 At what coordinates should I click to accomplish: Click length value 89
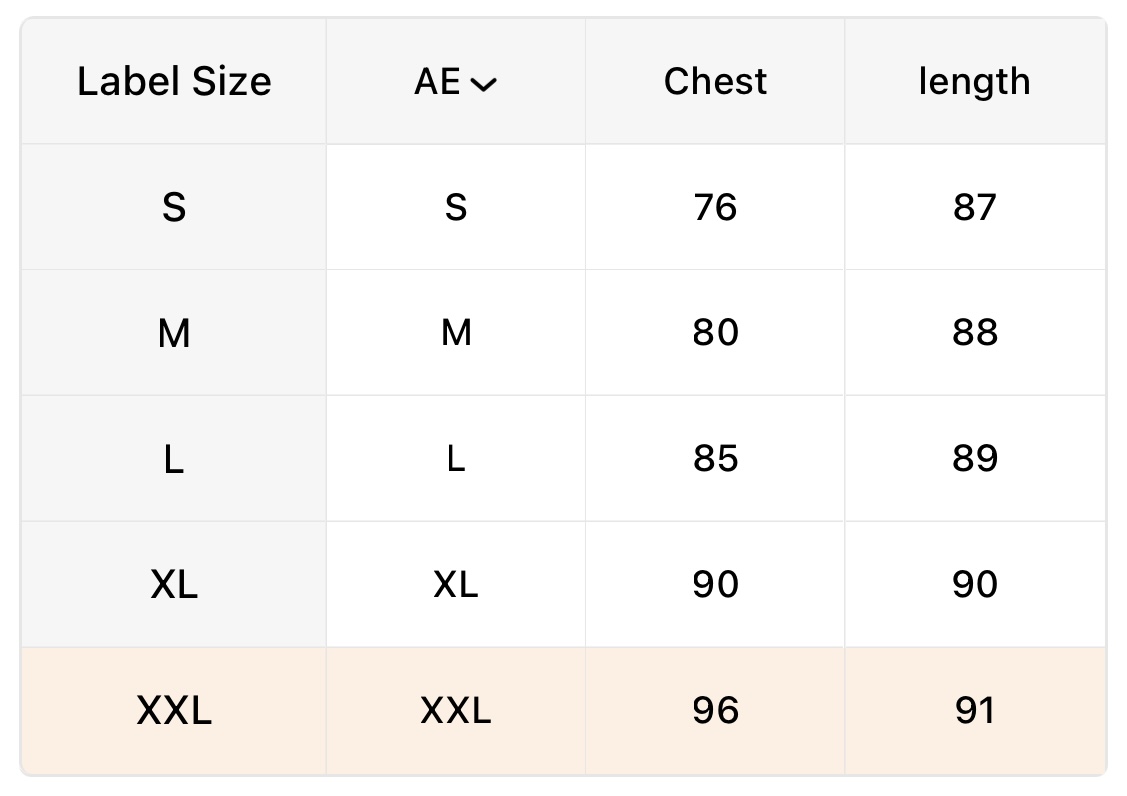974,459
